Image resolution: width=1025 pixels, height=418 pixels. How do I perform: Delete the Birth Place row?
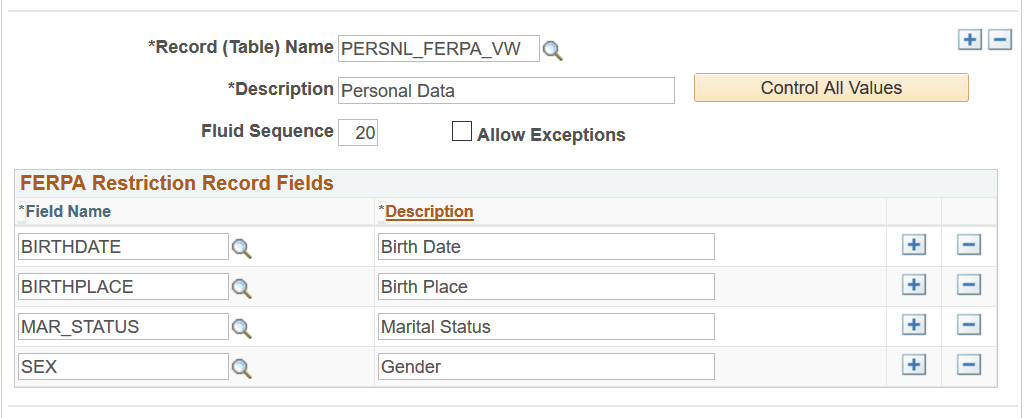(968, 286)
